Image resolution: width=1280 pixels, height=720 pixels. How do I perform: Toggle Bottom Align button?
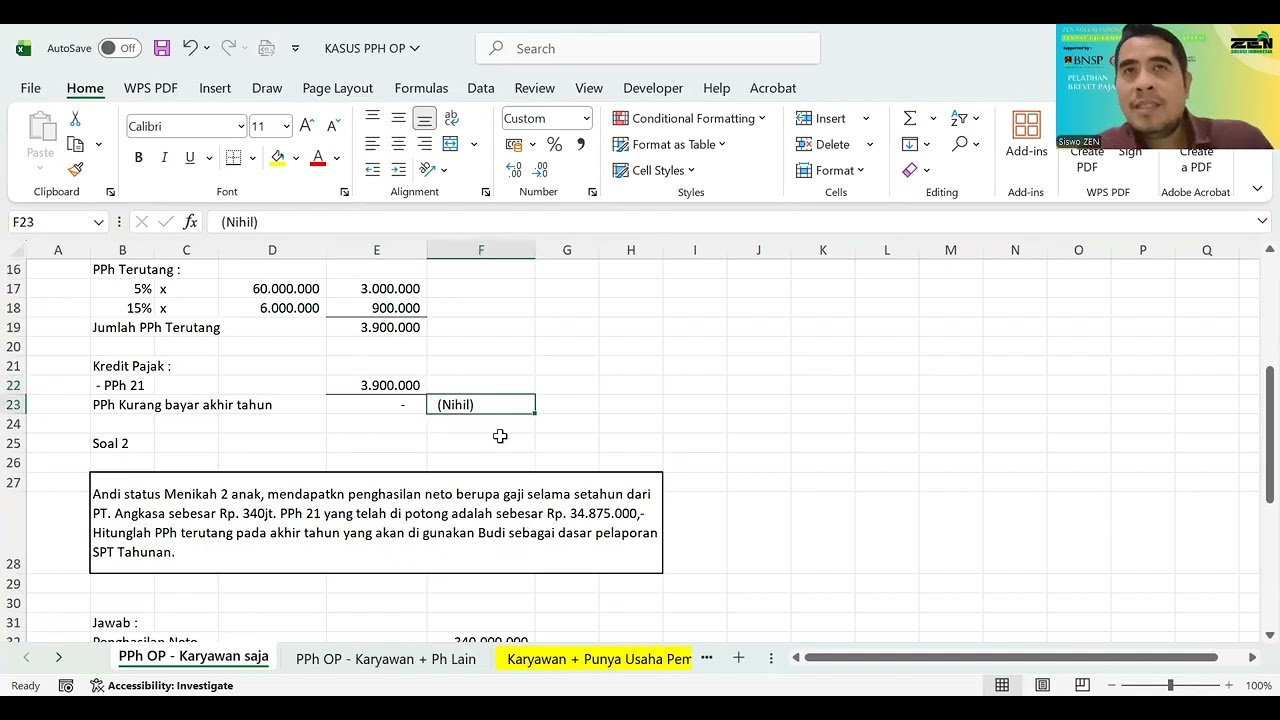point(424,118)
